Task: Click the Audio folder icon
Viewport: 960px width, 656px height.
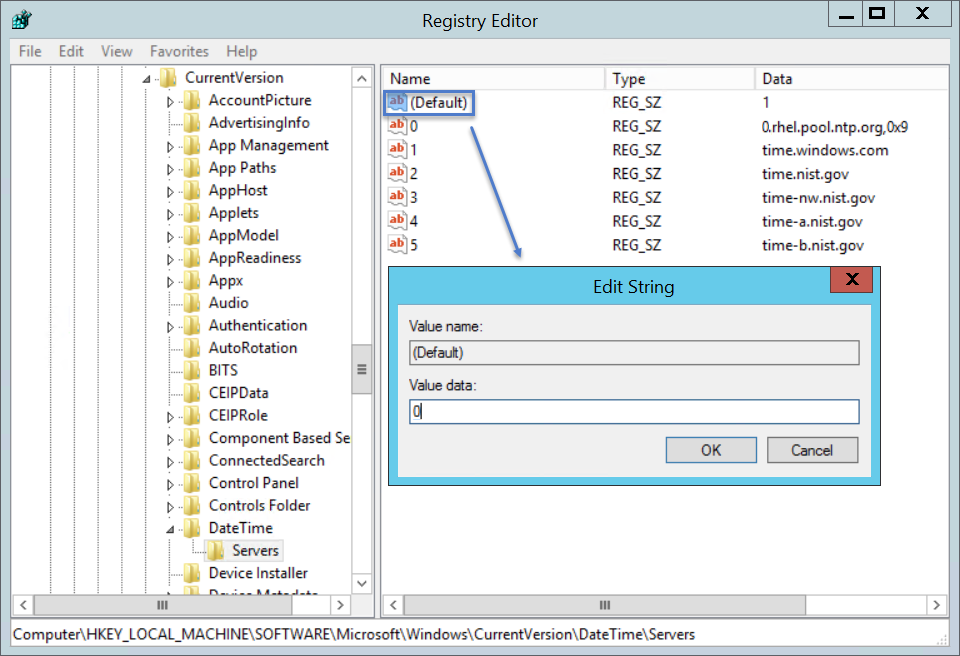Action: (x=194, y=302)
